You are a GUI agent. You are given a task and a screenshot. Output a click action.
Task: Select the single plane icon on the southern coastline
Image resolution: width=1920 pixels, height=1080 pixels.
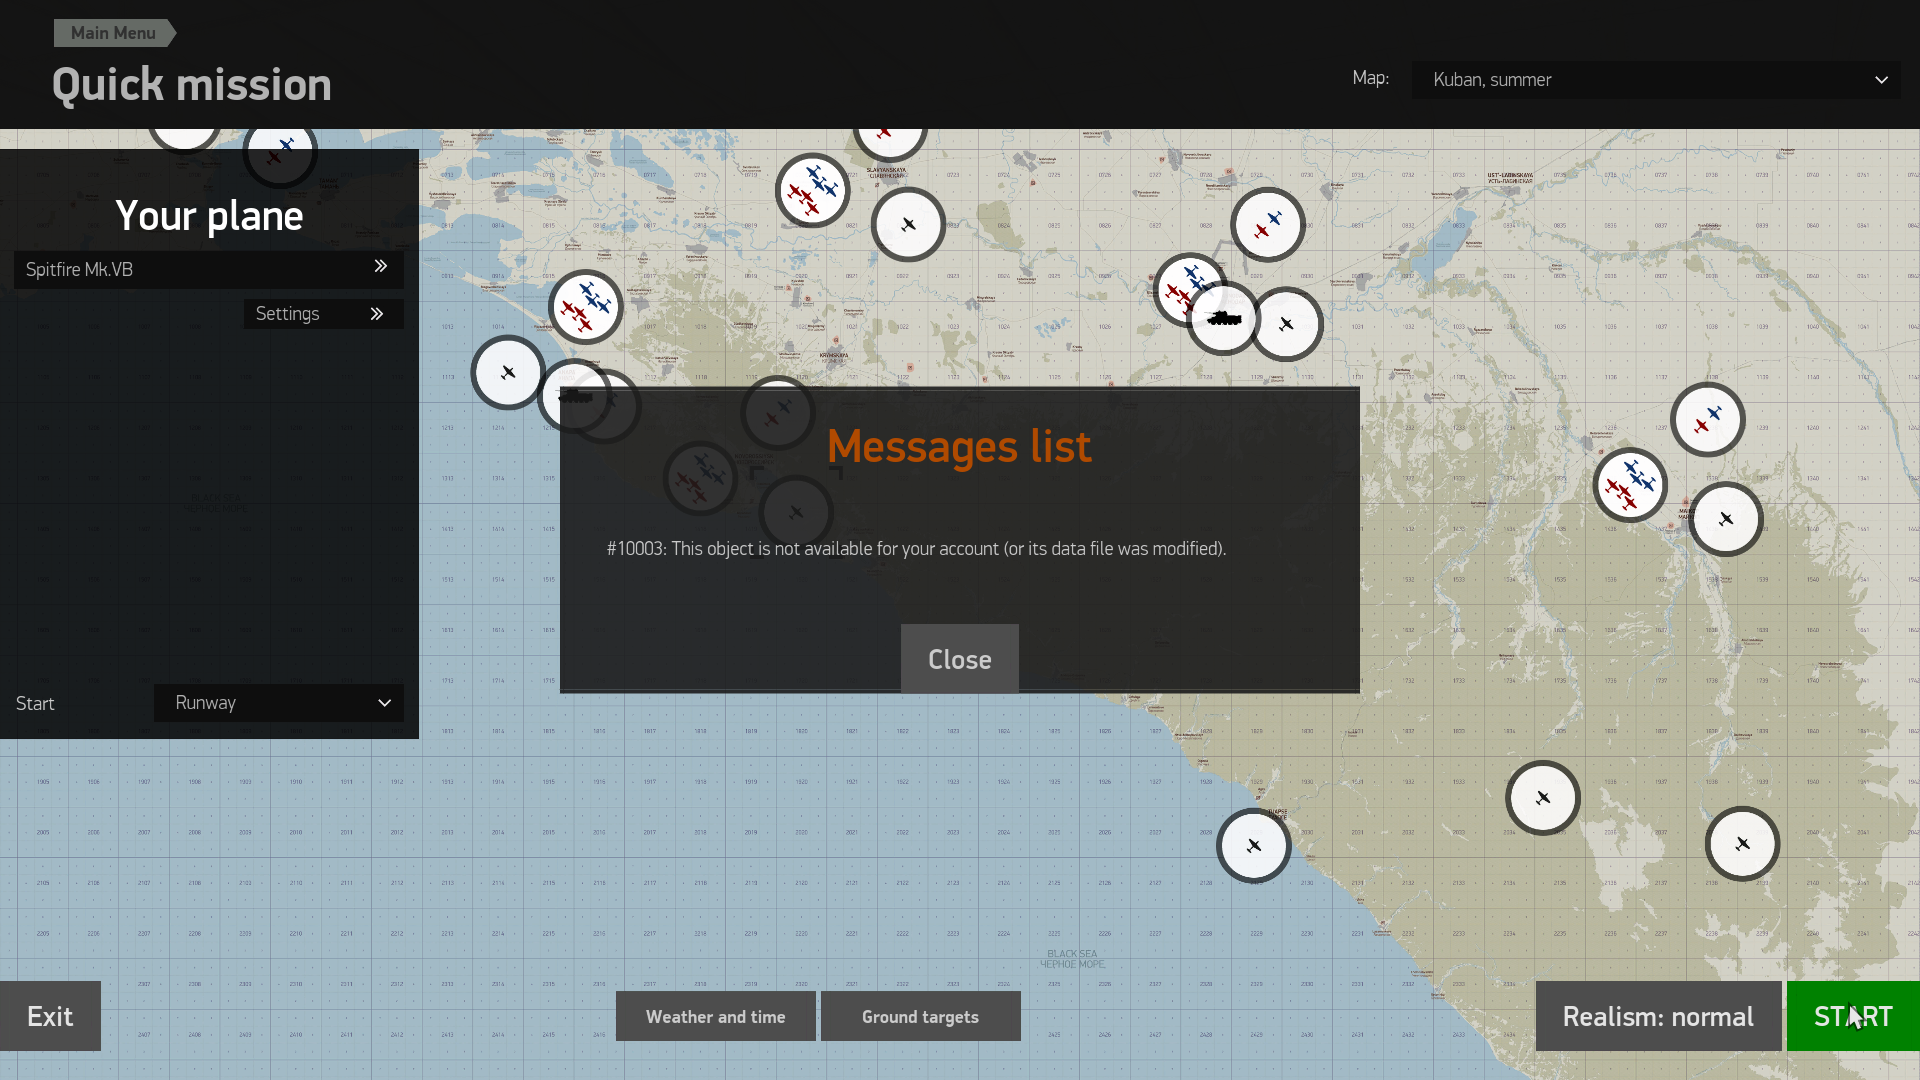pyautogui.click(x=1253, y=846)
